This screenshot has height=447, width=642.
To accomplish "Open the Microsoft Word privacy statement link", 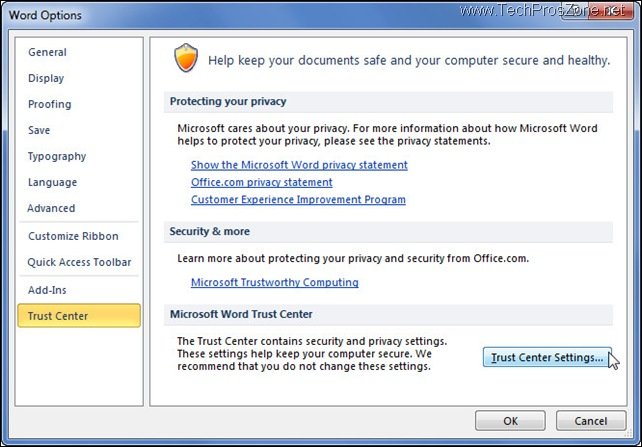I will click(299, 165).
